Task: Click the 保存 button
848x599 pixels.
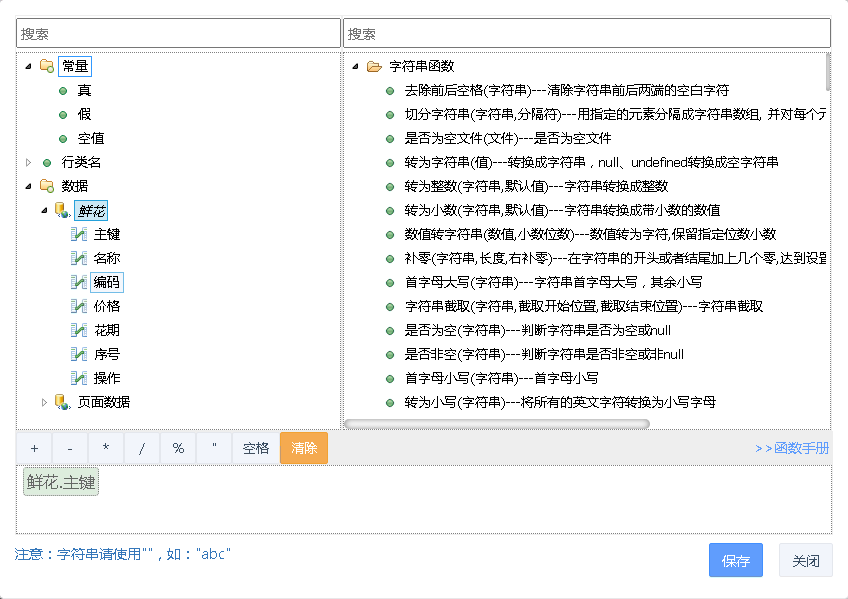Action: [x=735, y=561]
